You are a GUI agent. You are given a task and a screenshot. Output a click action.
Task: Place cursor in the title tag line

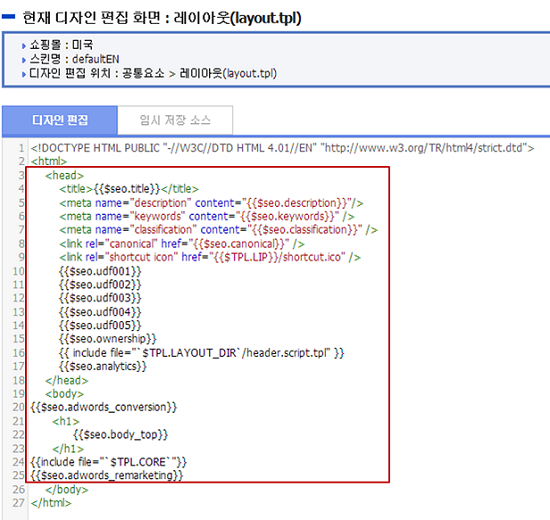(129, 189)
